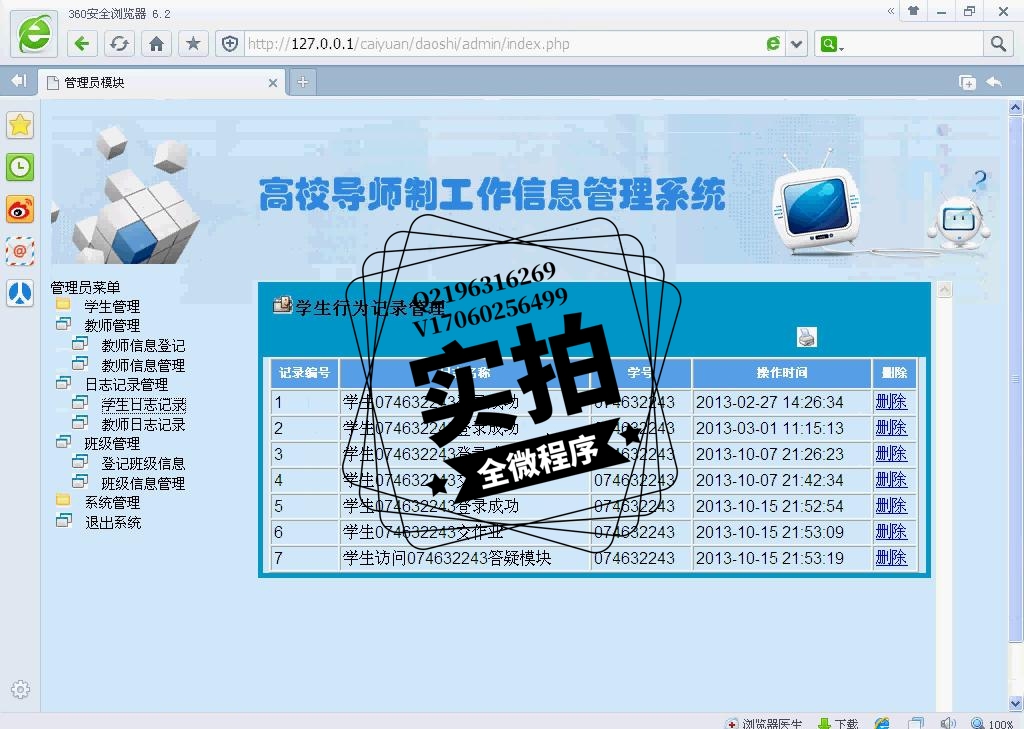Open 教师信息管理 menu item

click(x=143, y=365)
